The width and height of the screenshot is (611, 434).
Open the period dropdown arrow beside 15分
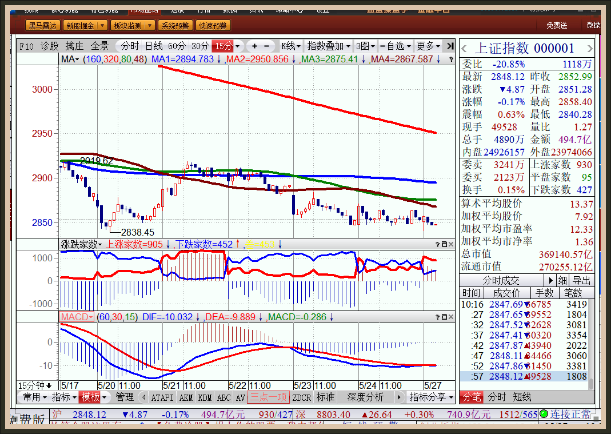tap(238, 46)
